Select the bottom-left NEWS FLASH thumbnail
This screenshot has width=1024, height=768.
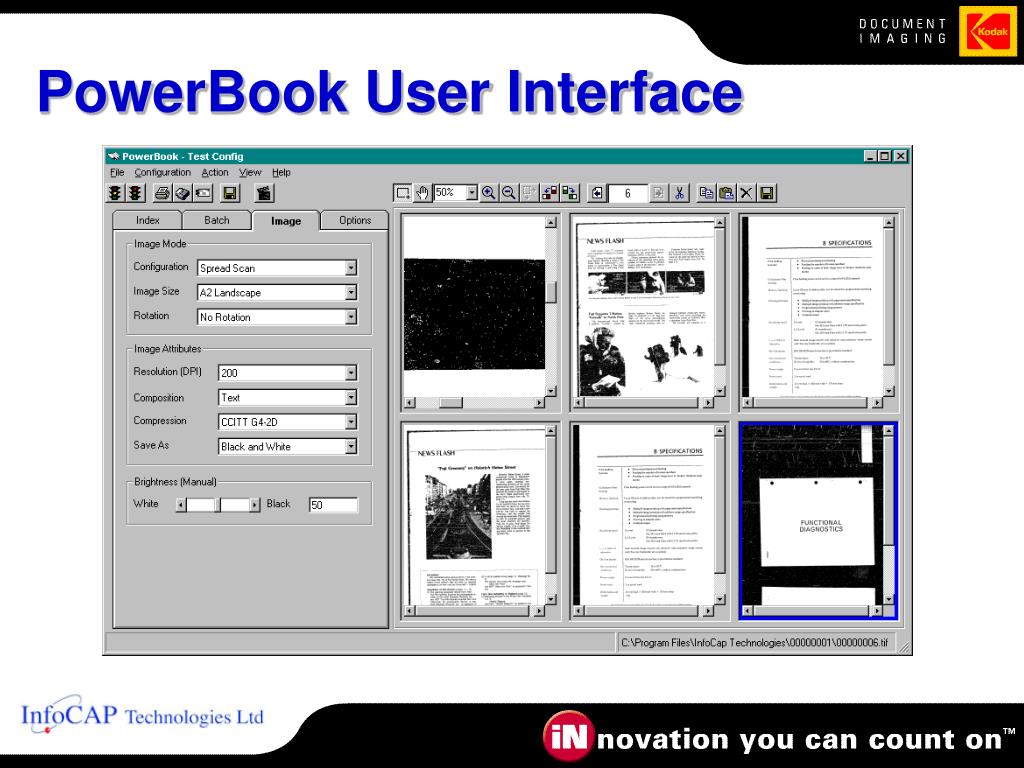(x=474, y=515)
